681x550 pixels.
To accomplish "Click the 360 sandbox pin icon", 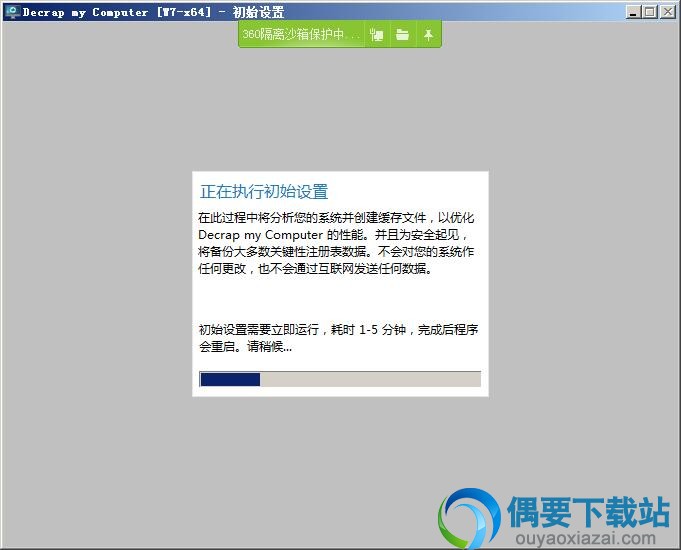I will [x=428, y=34].
